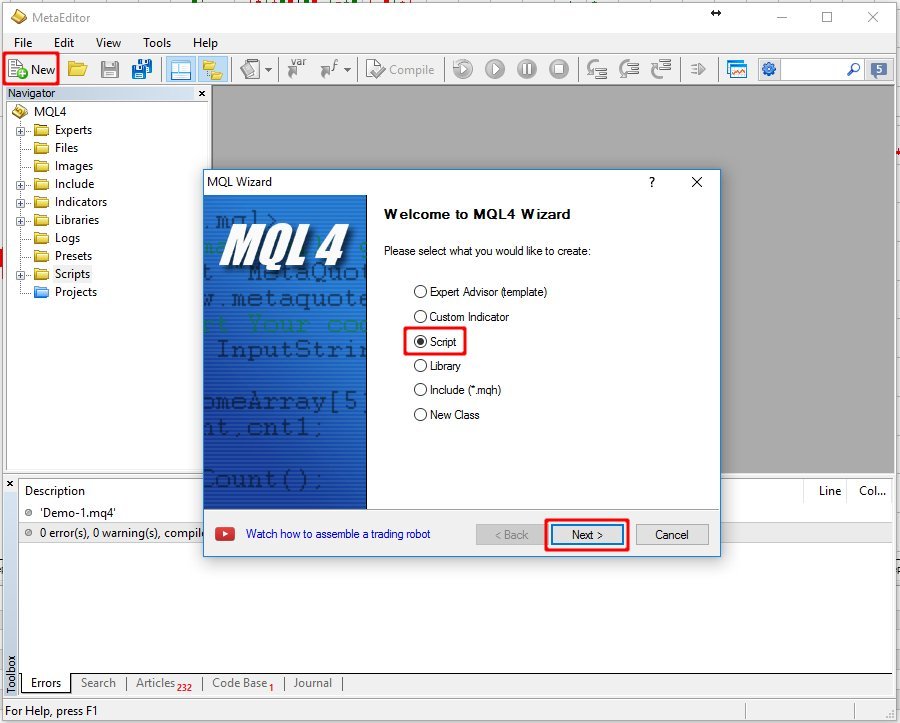Screen dimensions: 900x723
Task: Switch to the Code Base tab
Action: click(243, 683)
